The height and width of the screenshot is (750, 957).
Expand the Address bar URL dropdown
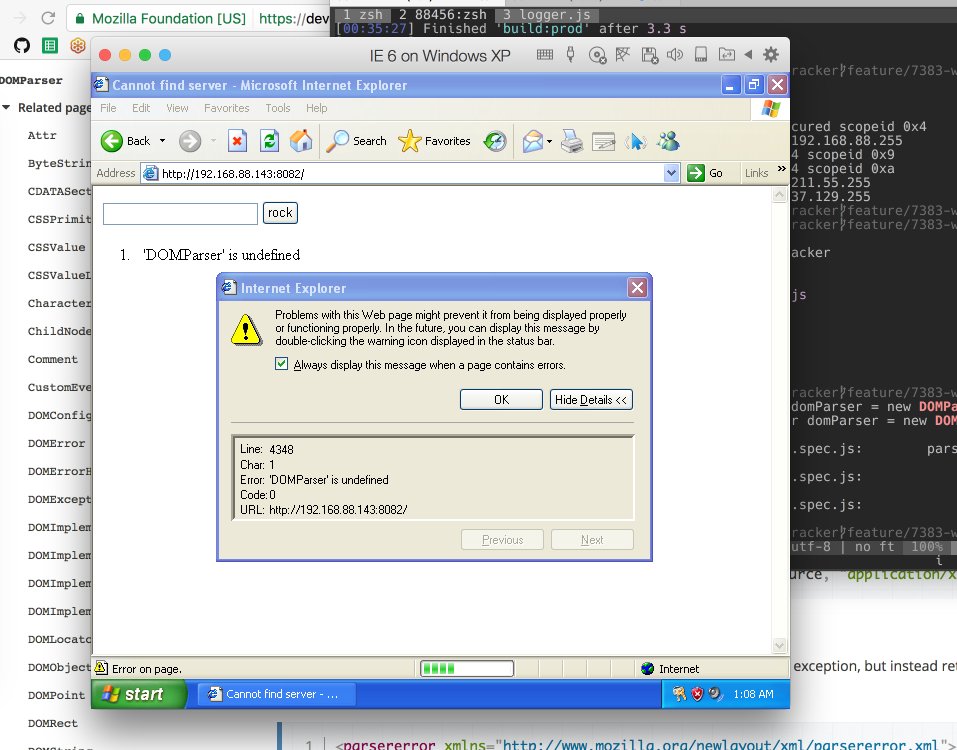671,173
